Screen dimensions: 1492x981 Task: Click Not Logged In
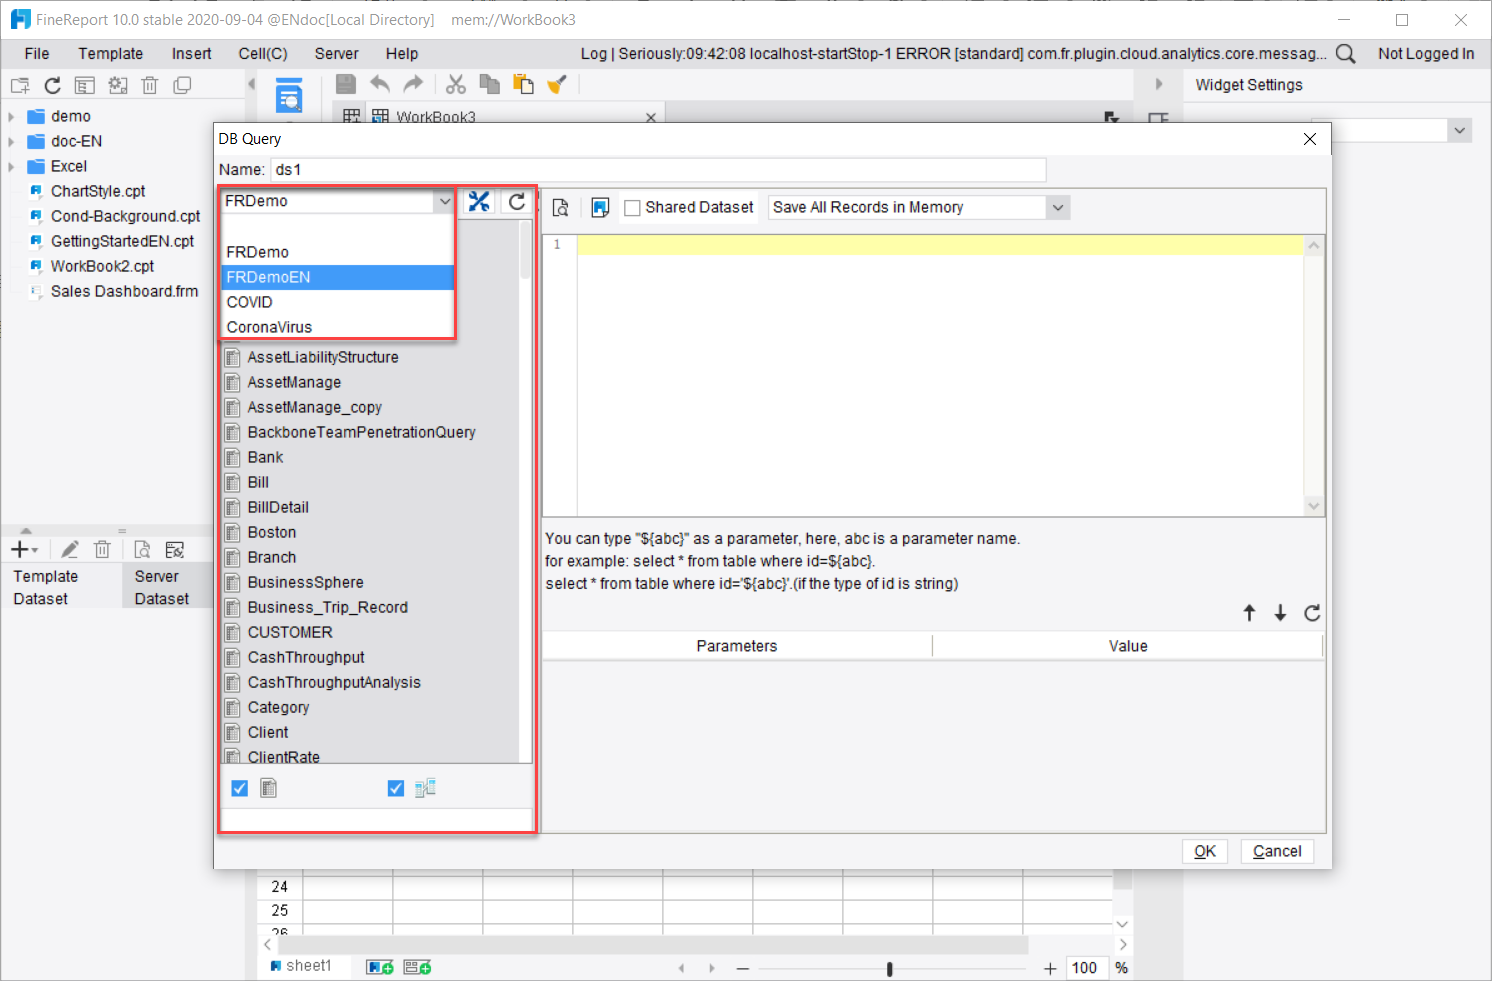click(x=1426, y=54)
